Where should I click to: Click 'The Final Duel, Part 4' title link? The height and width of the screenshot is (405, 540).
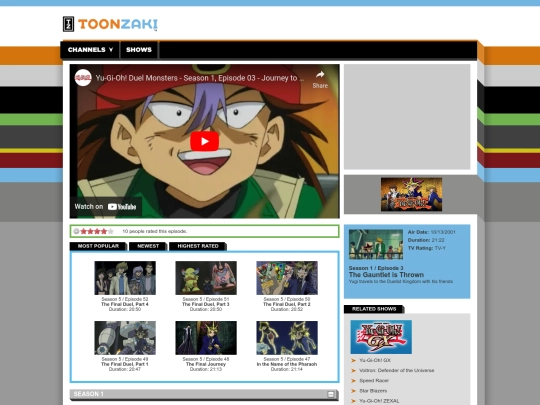point(125,304)
